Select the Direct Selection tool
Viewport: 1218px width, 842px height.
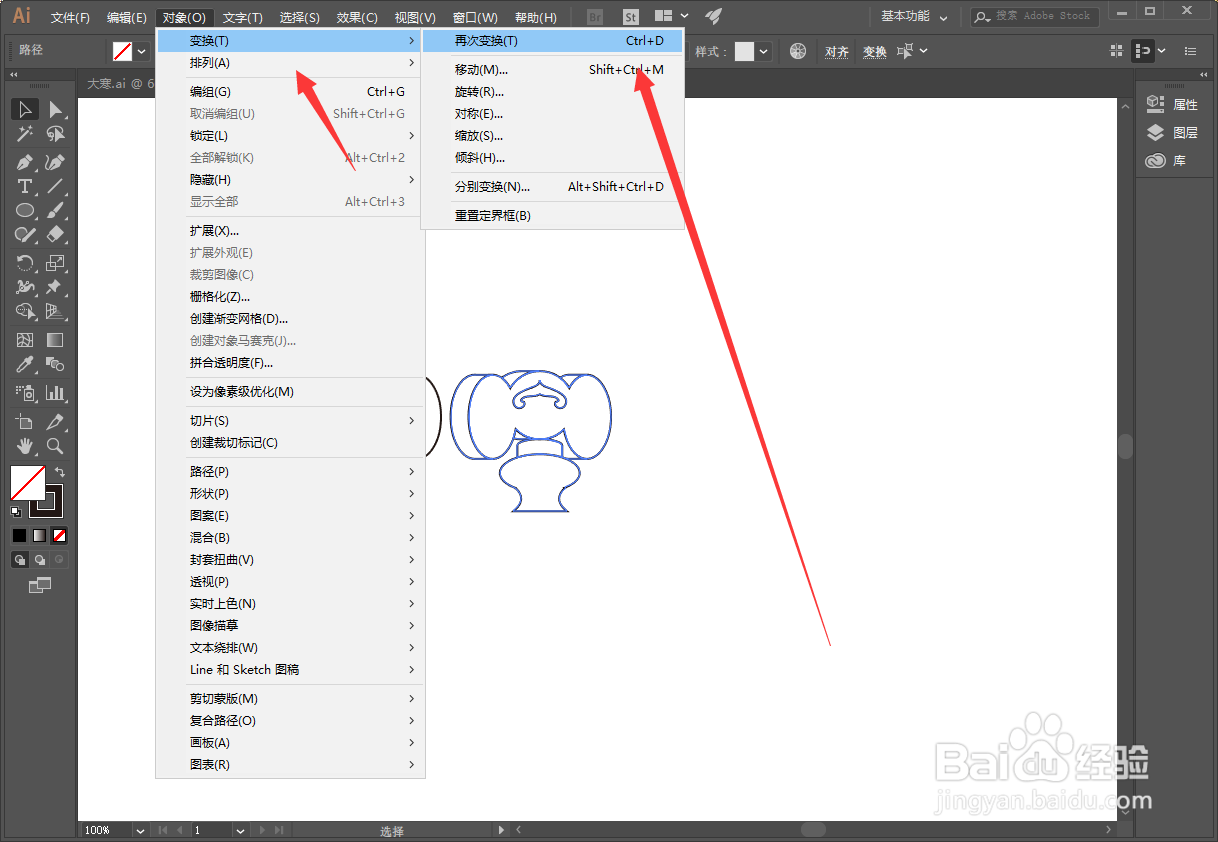pyautogui.click(x=55, y=109)
